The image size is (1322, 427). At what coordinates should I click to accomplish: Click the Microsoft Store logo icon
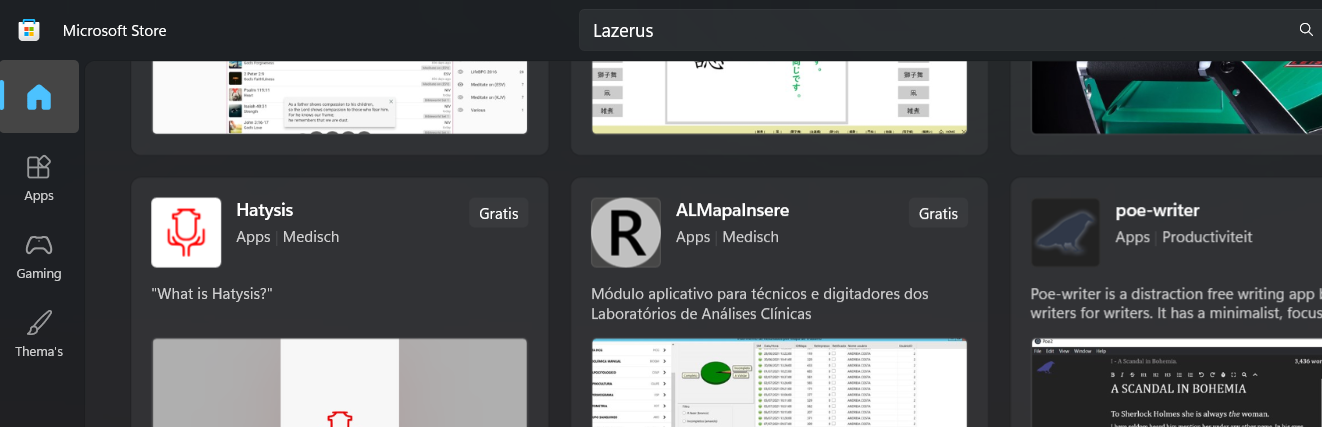[29, 30]
